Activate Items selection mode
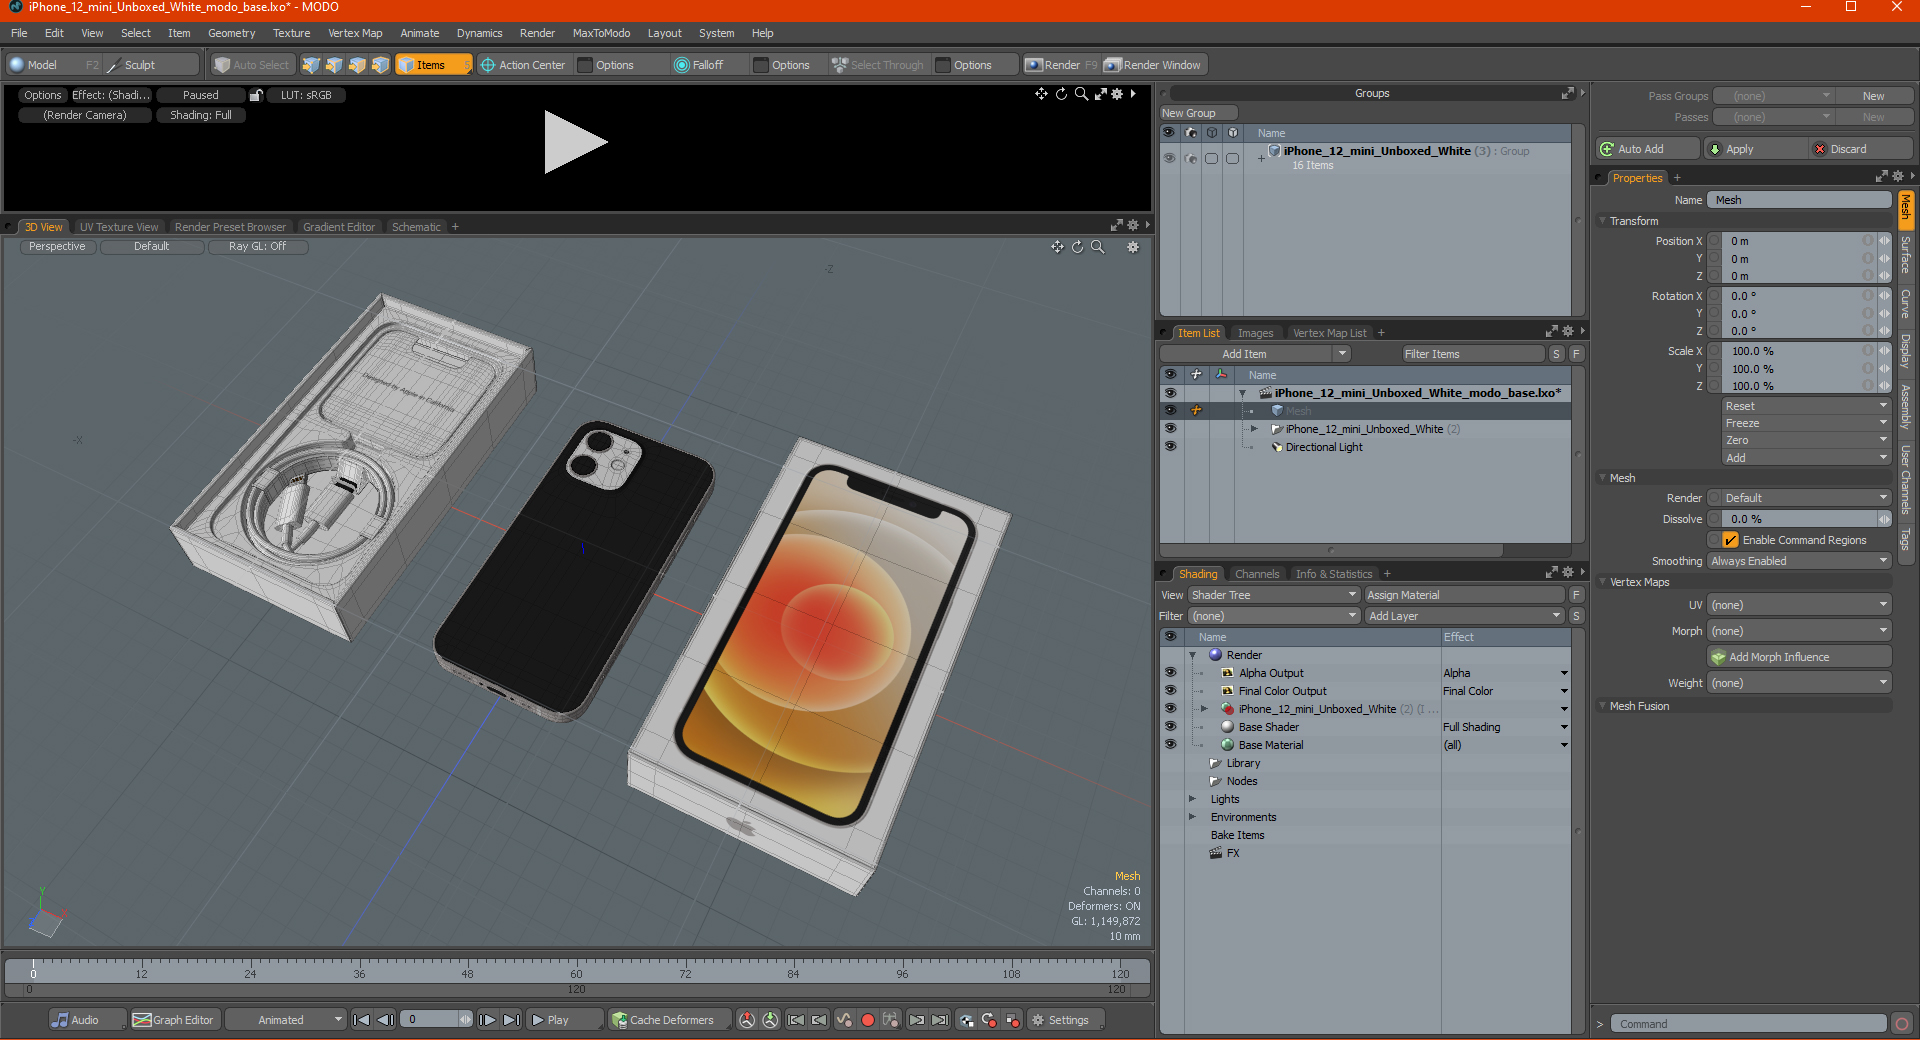The height and width of the screenshot is (1040, 1920). 433,65
